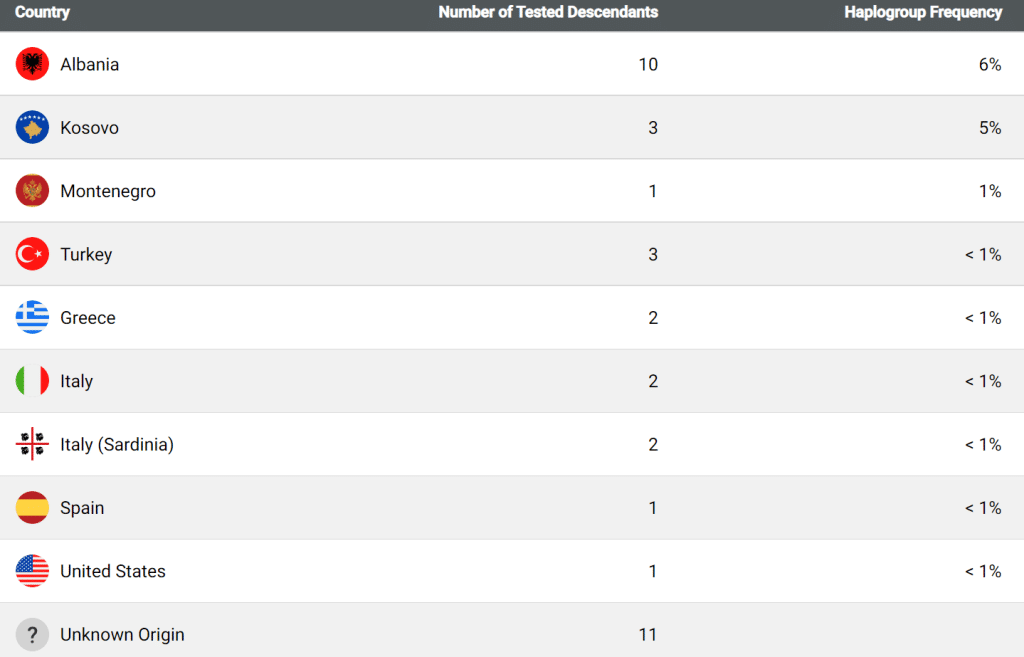
Task: Click the Unknown Origin label
Action: [x=122, y=634]
